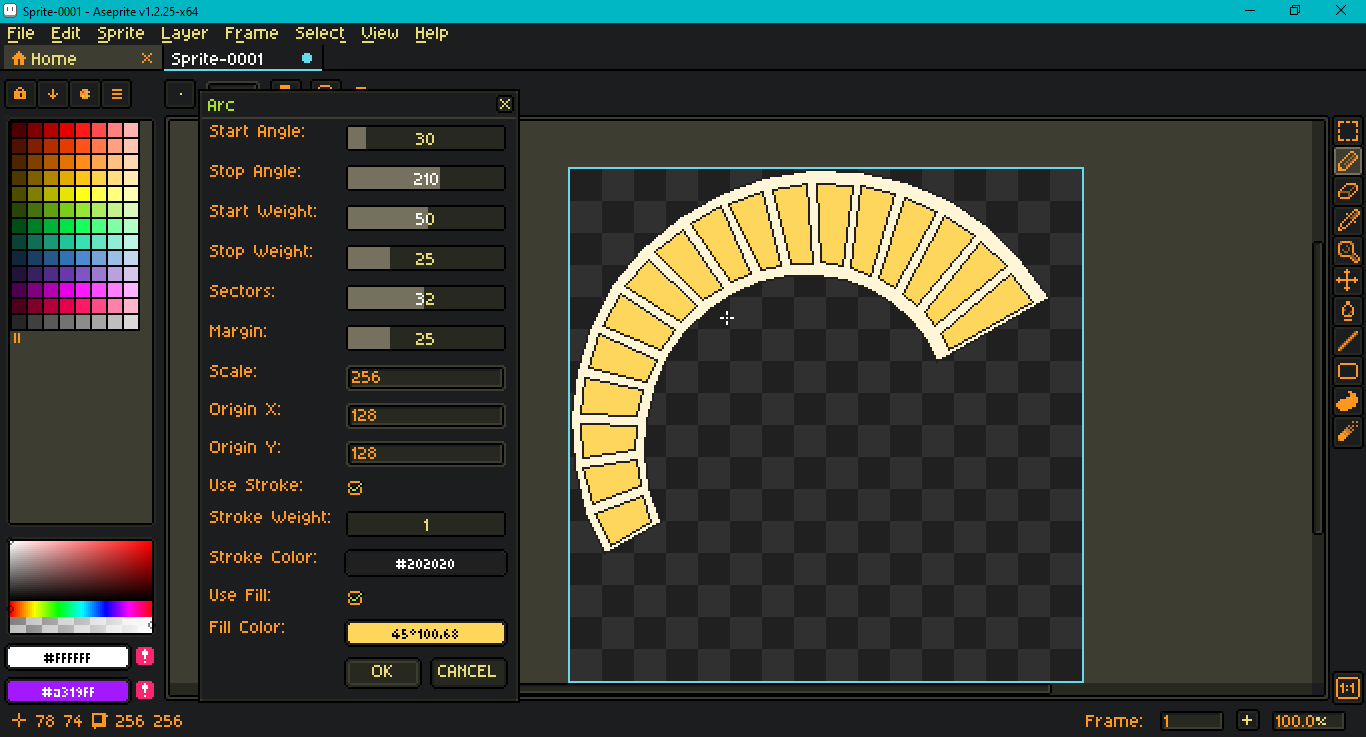
Task: Open the Fill Color swatch picker
Action: pos(425,633)
